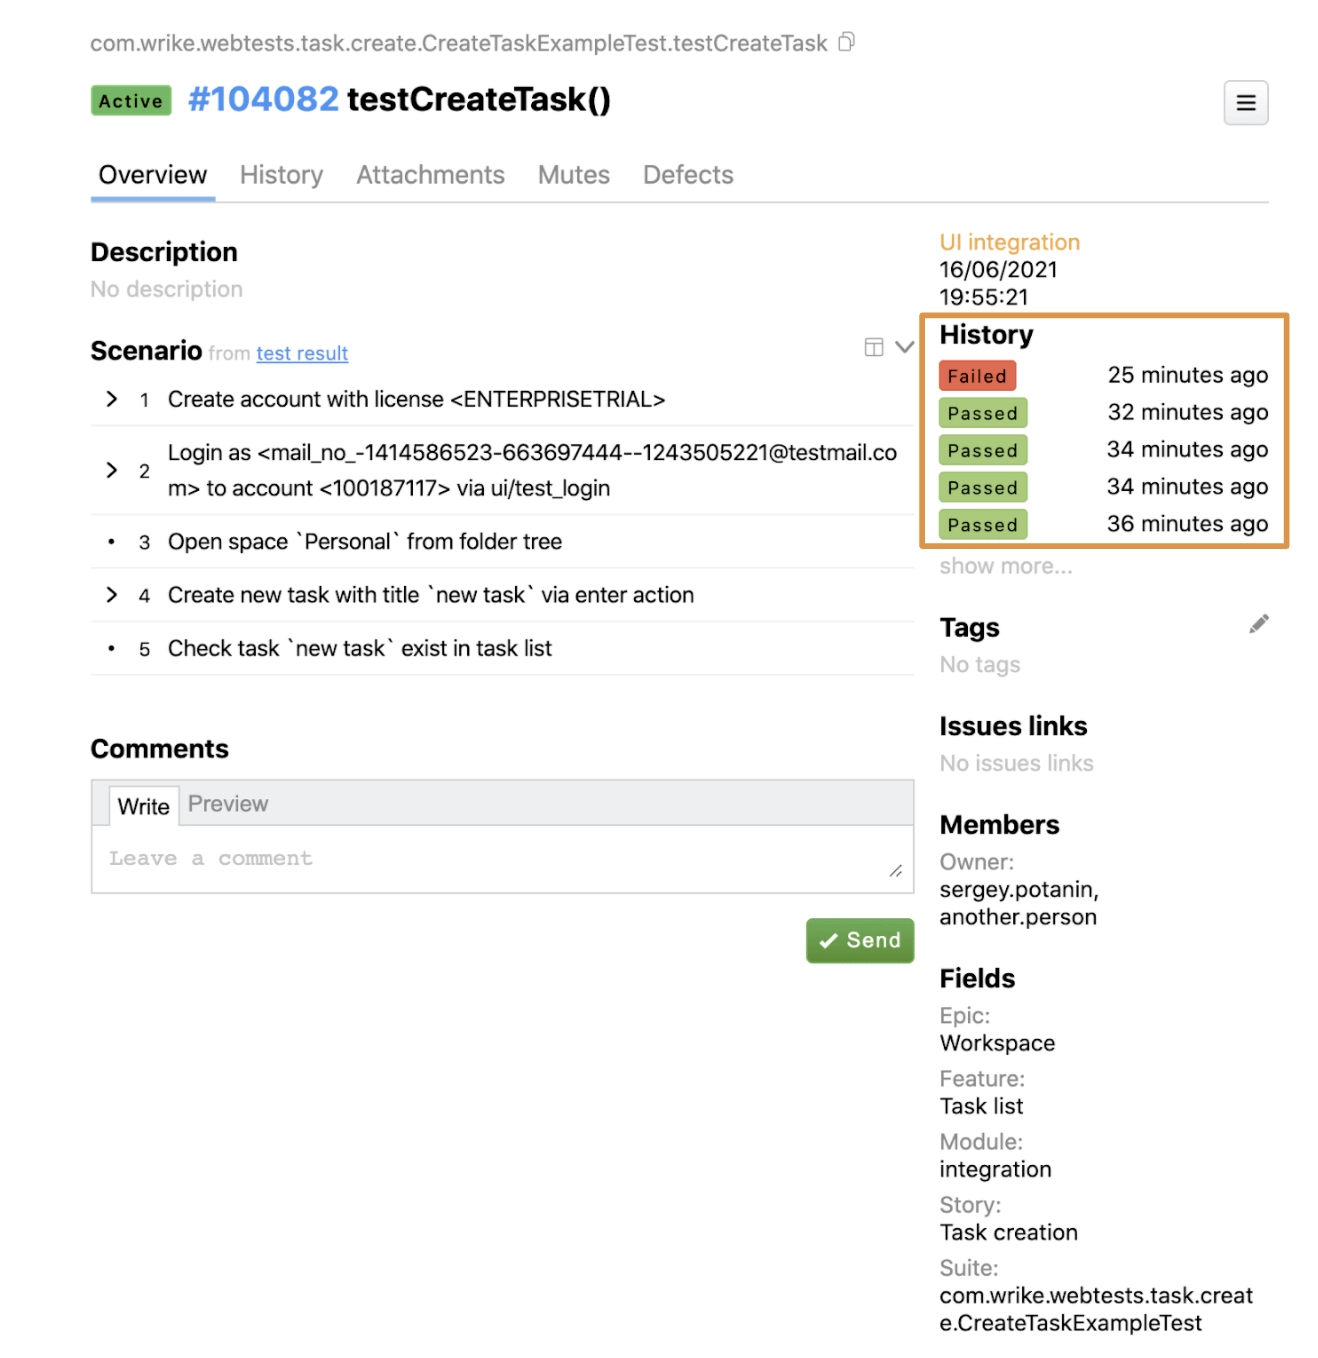Click the scenario table layout icon
This screenshot has width=1318, height=1358.
click(873, 347)
